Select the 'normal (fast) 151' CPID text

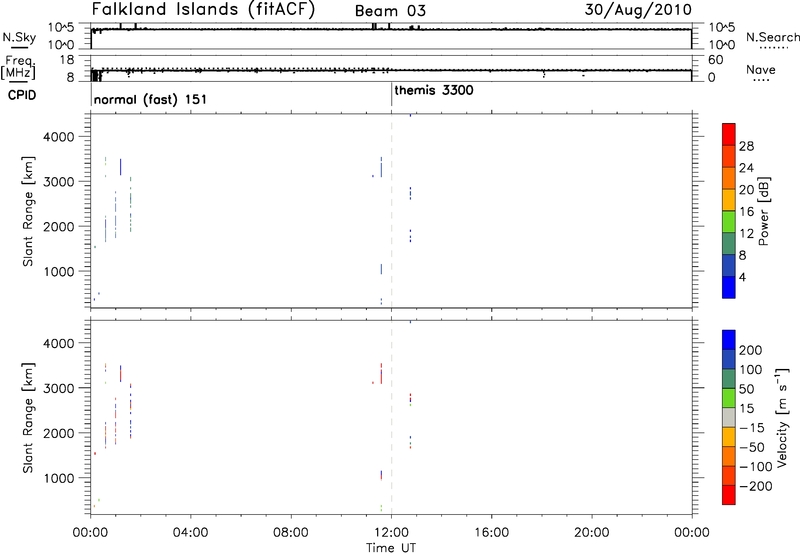[x=151, y=99]
